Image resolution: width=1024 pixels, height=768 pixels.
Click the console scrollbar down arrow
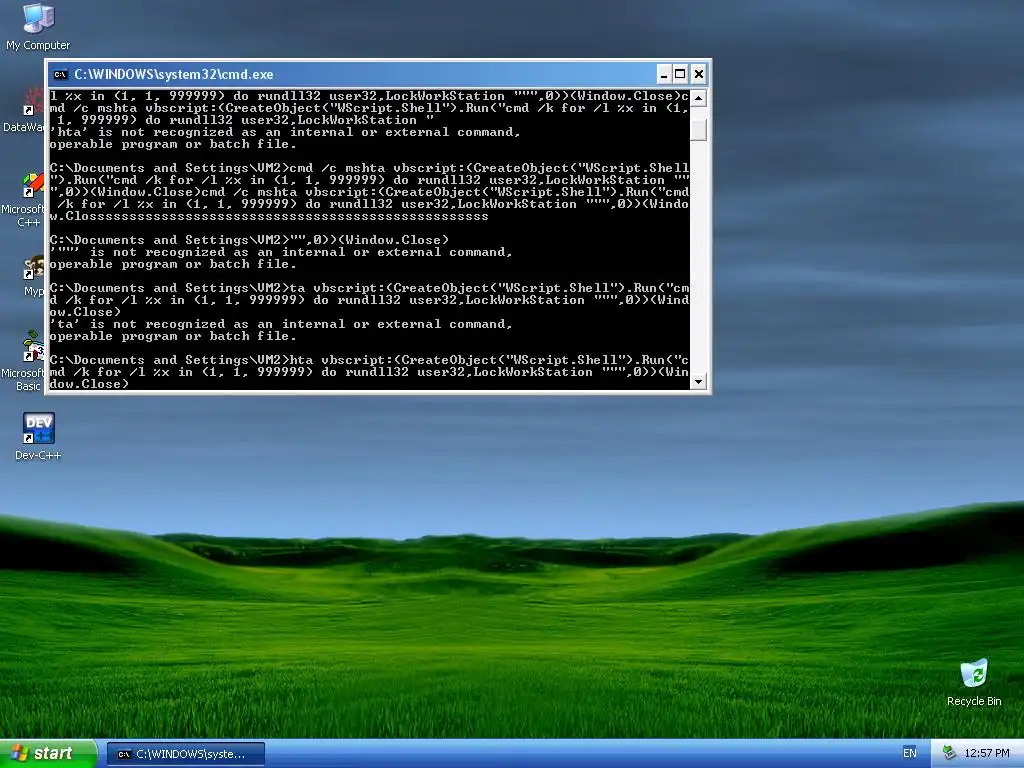[x=698, y=381]
